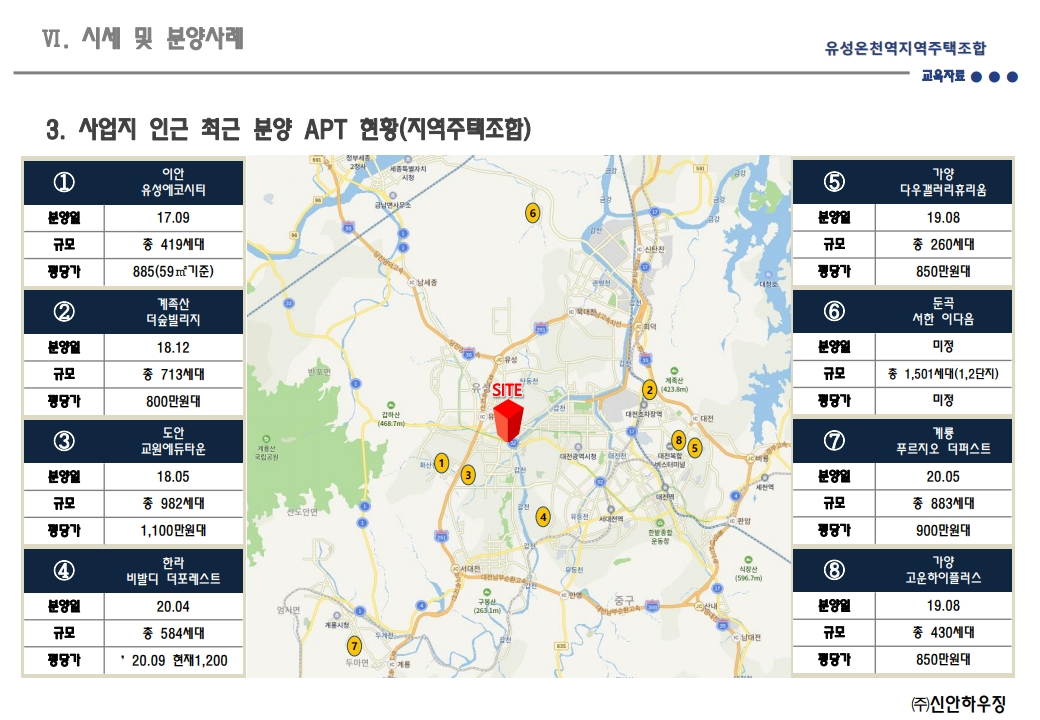Image resolution: width=1040 pixels, height=720 pixels.
Task: Click the 총 883세대 cell
Action: (x=943, y=503)
